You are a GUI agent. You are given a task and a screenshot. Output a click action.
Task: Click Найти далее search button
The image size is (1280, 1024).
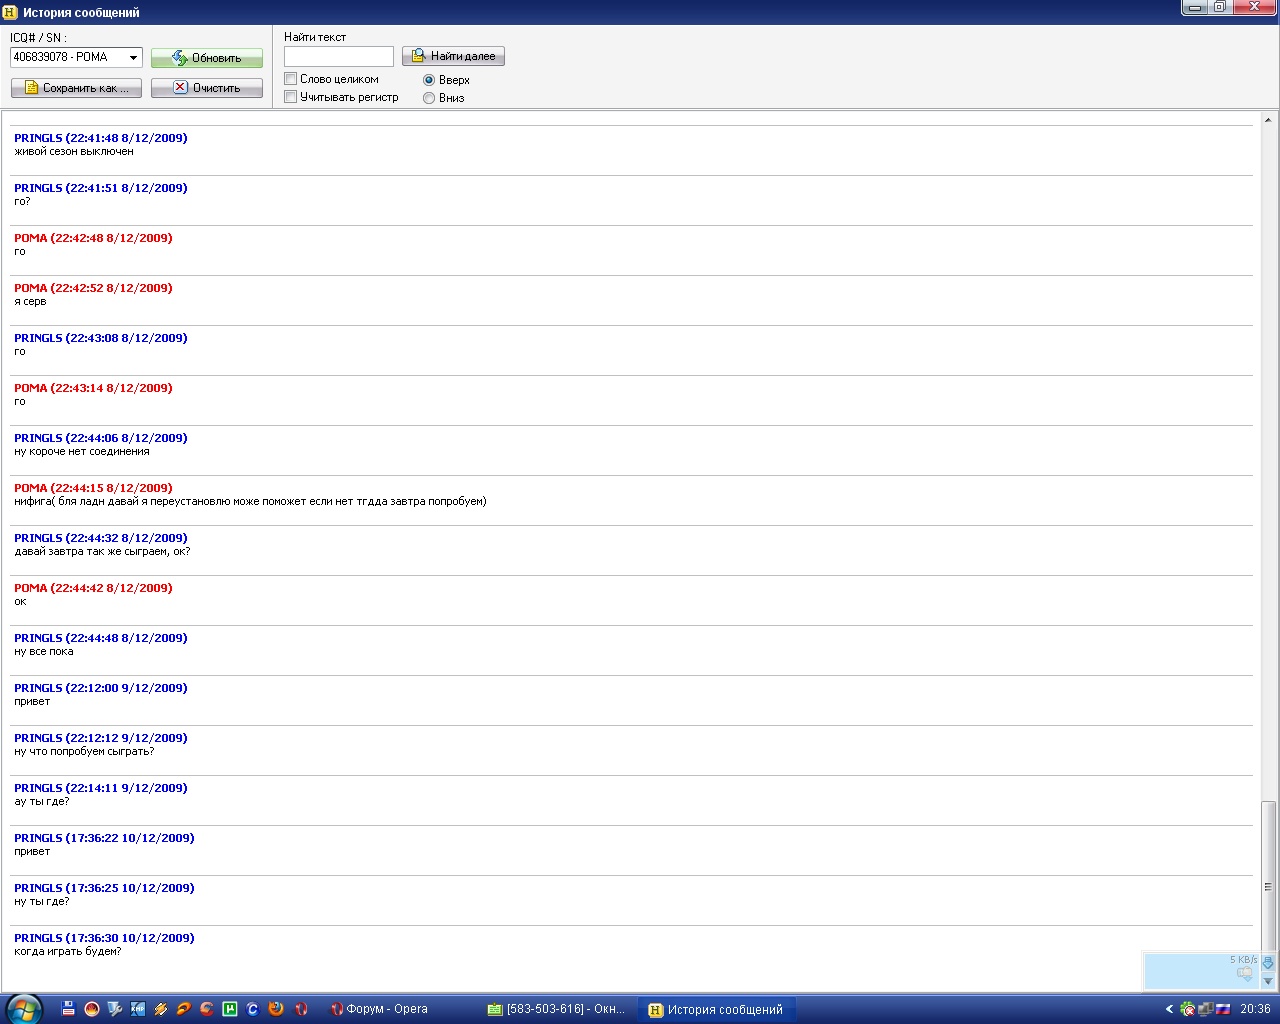pos(453,56)
